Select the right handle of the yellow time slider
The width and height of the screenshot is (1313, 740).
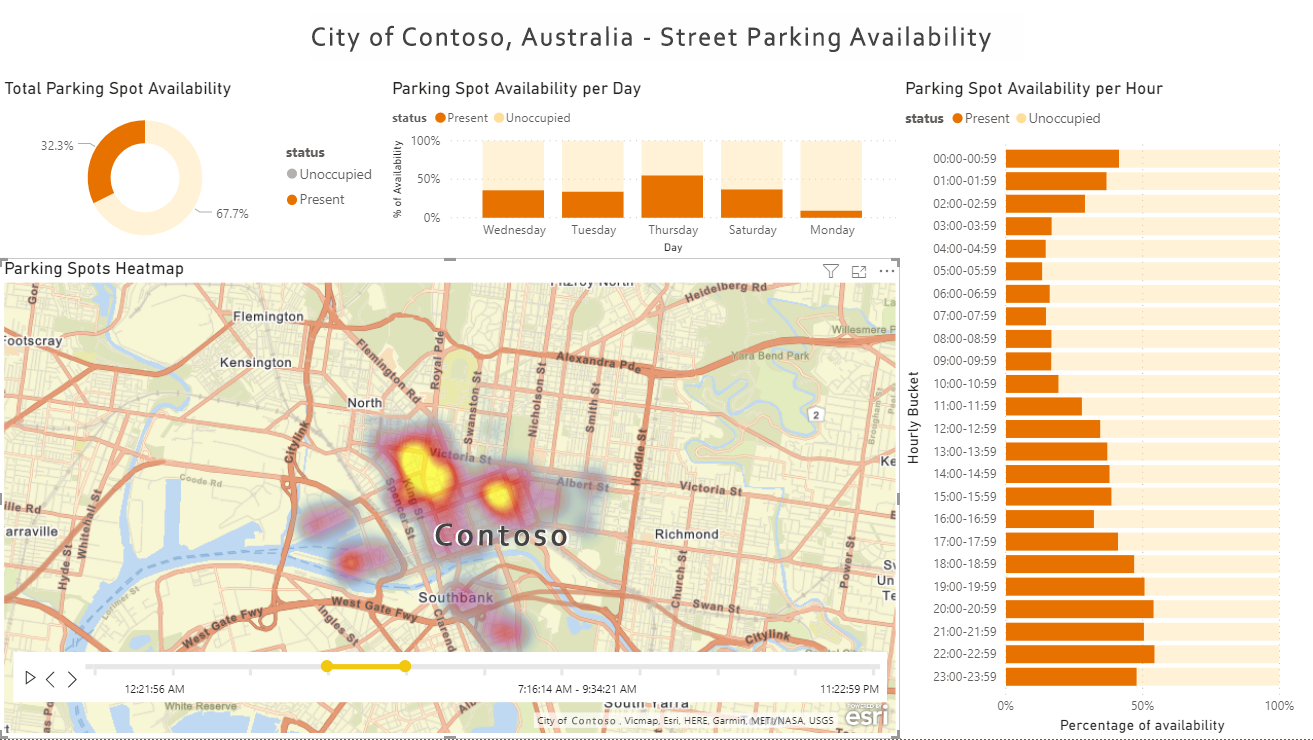pos(404,665)
